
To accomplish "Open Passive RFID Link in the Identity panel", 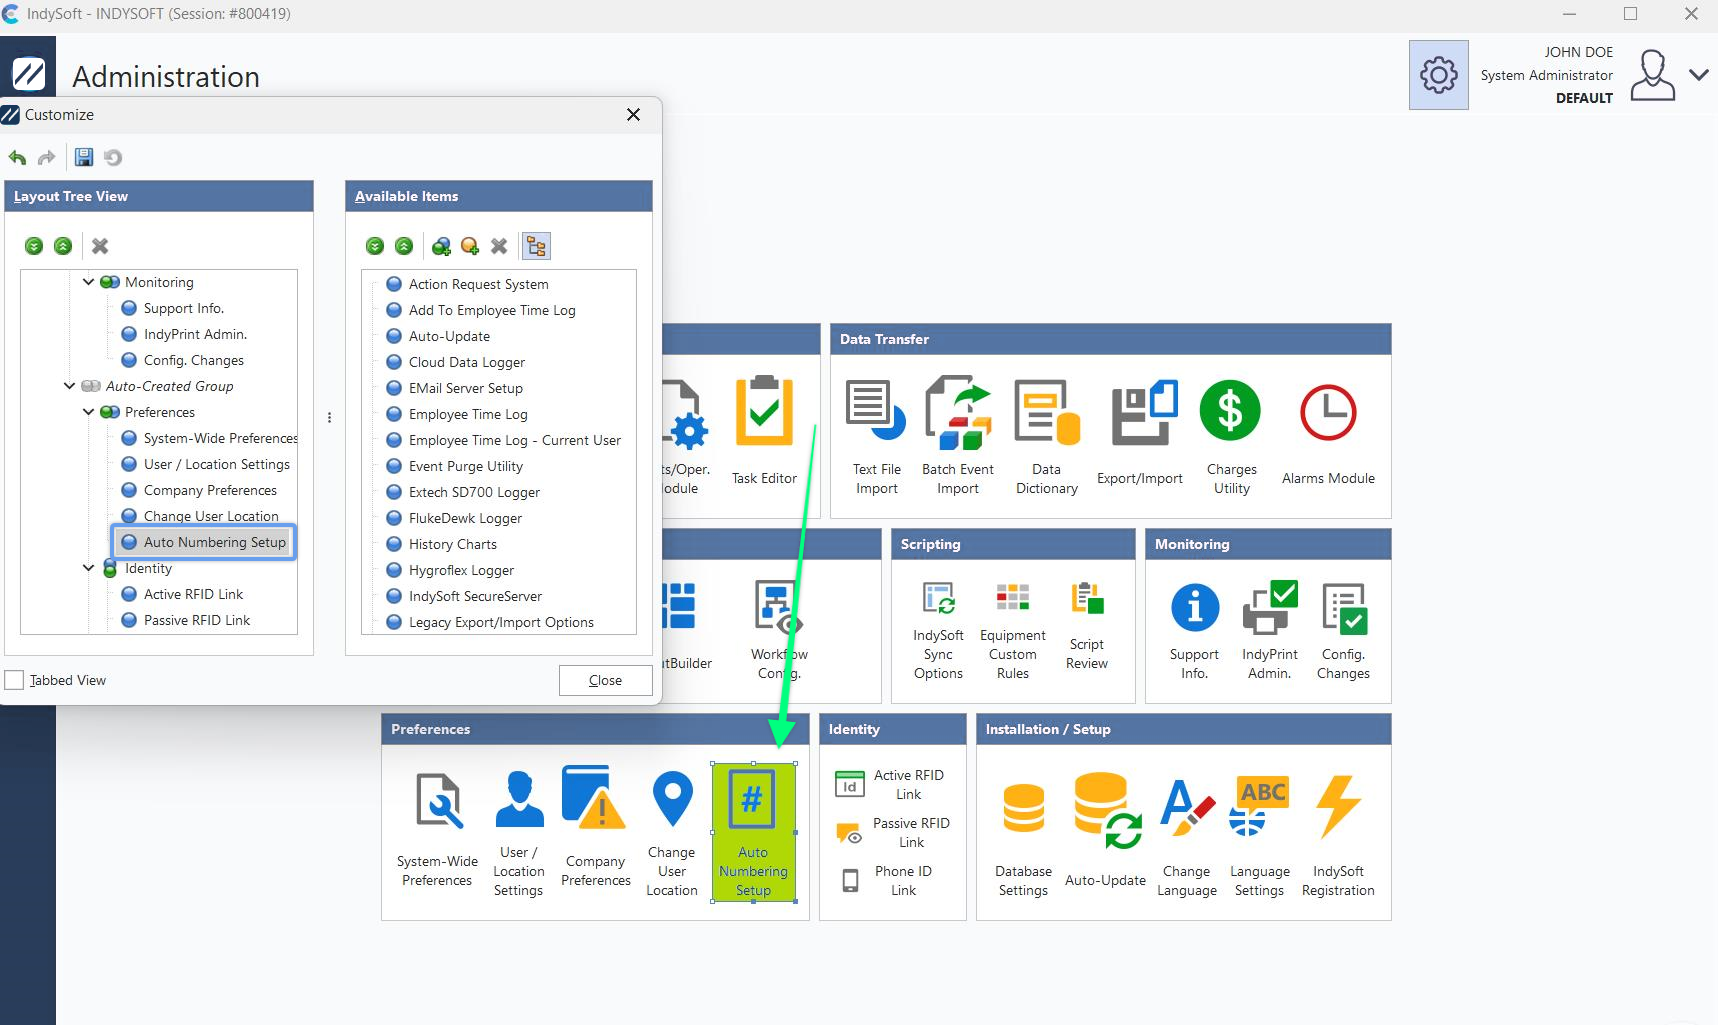I will coord(893,832).
